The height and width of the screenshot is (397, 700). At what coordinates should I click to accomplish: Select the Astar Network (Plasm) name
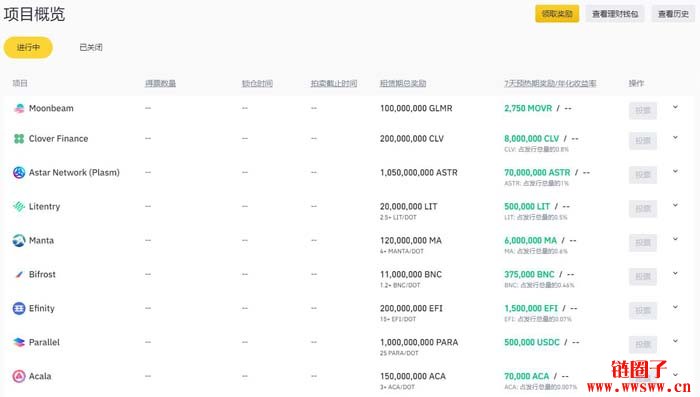click(x=74, y=173)
